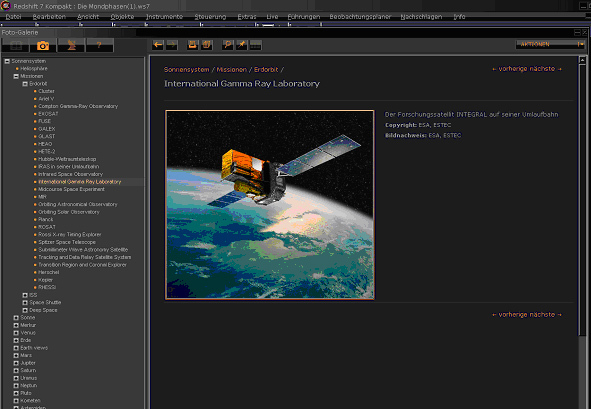The height and width of the screenshot is (409, 591).
Task: Expand the Saturn tree node
Action: [16, 371]
